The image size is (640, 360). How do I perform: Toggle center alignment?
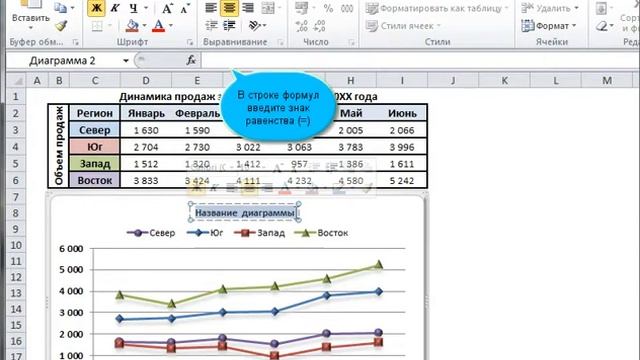pos(229,8)
